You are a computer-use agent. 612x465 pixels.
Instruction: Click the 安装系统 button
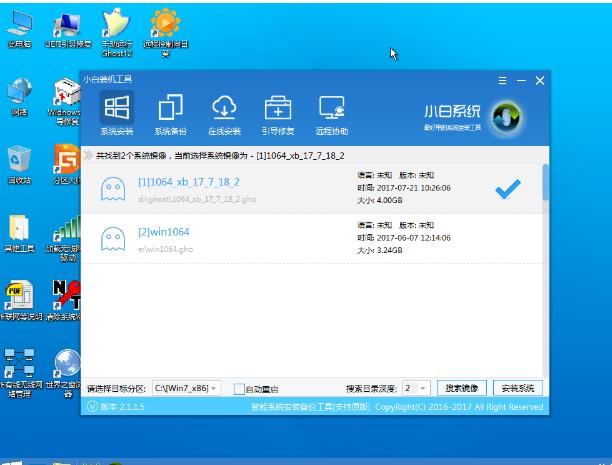coord(518,388)
